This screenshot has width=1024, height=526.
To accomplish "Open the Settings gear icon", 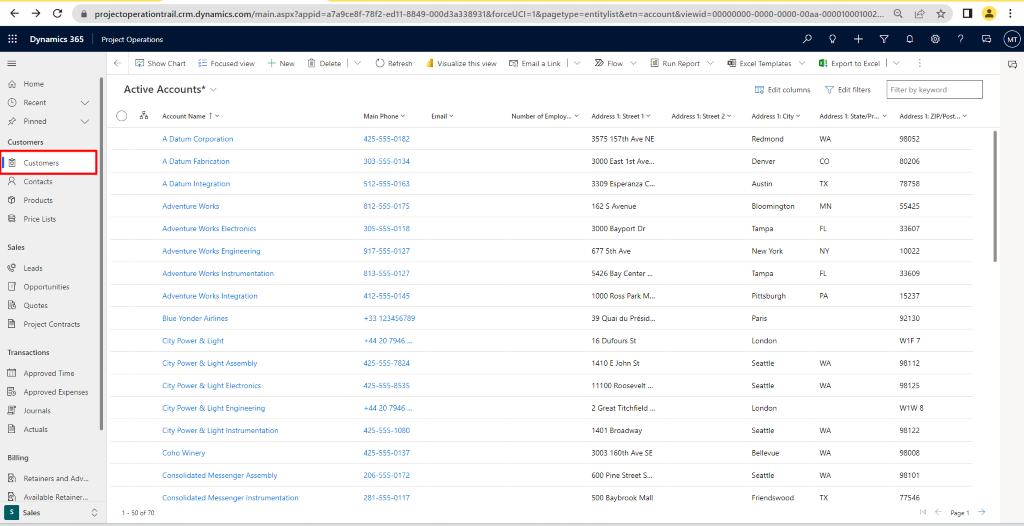I will pyautogui.click(x=935, y=39).
